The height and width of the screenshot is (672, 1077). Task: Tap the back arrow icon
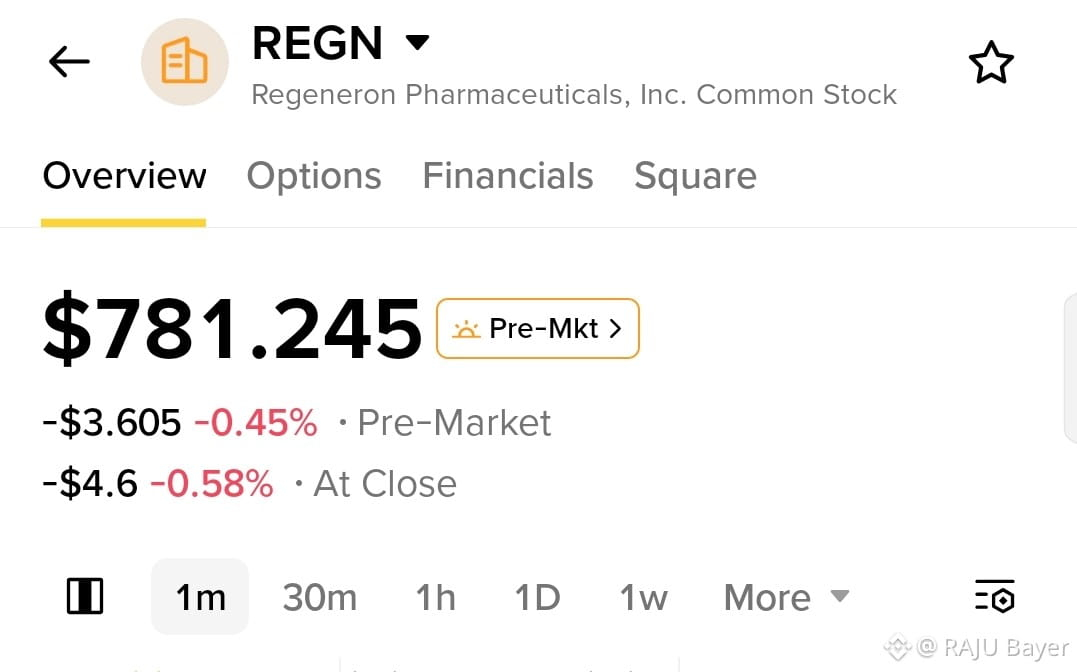tap(69, 62)
